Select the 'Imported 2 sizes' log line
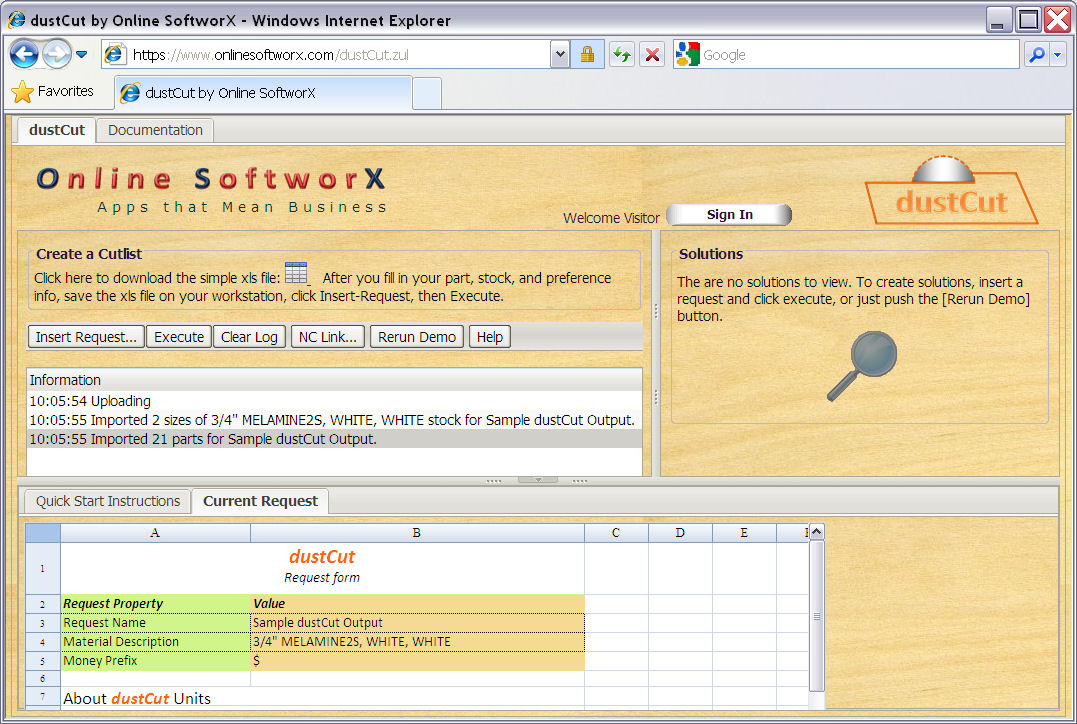The height and width of the screenshot is (724, 1077). click(335, 420)
